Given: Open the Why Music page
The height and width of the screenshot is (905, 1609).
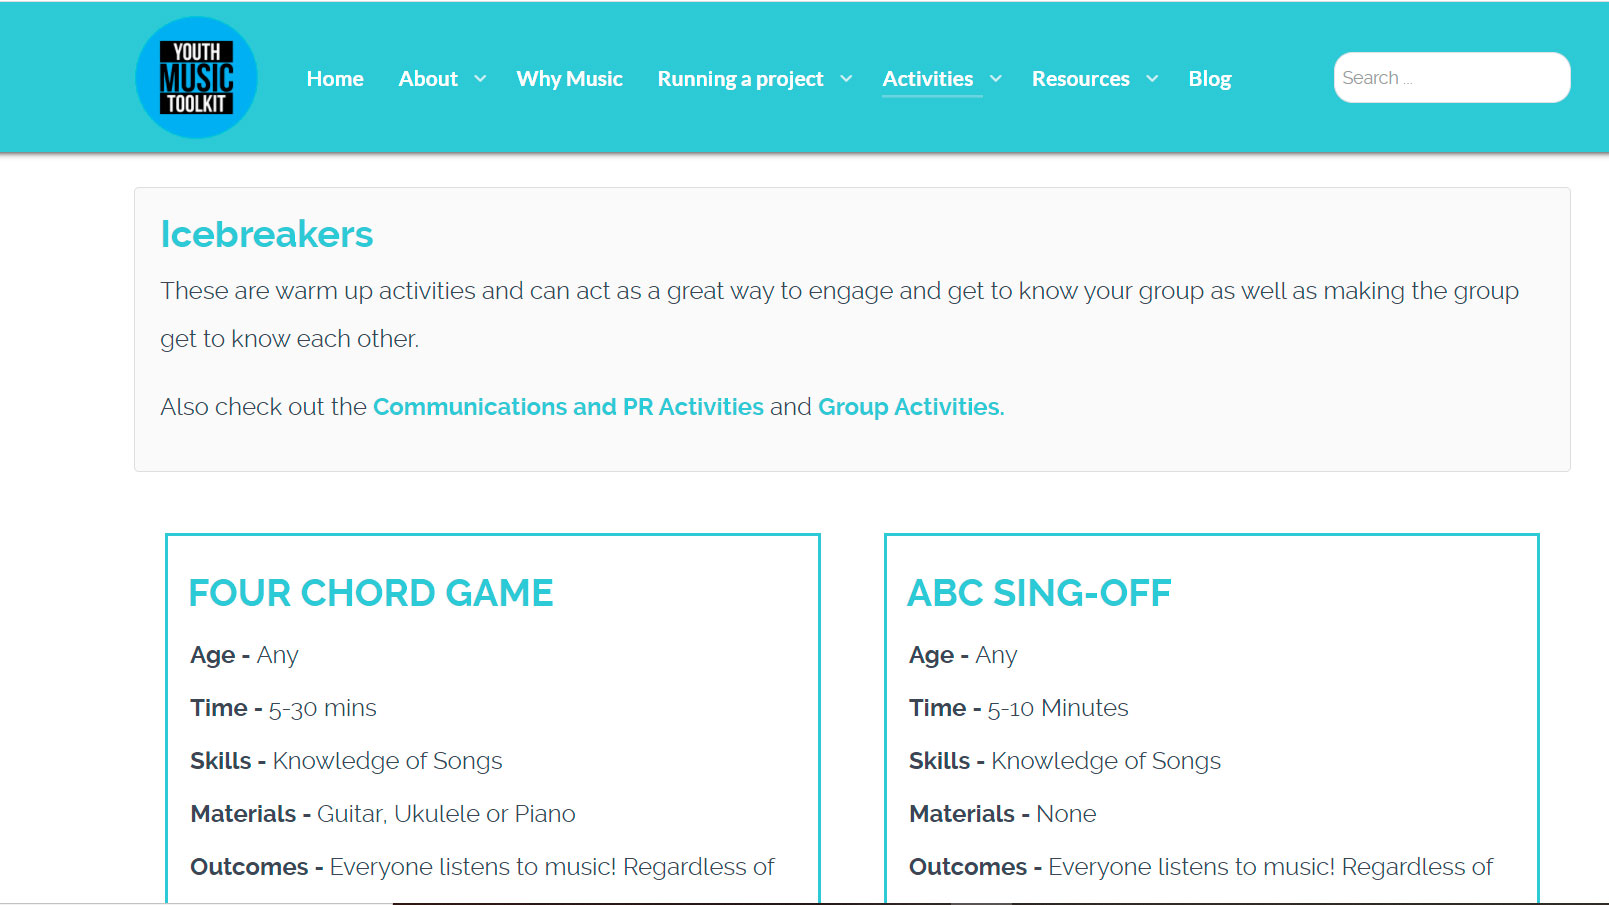Looking at the screenshot, I should click(569, 79).
